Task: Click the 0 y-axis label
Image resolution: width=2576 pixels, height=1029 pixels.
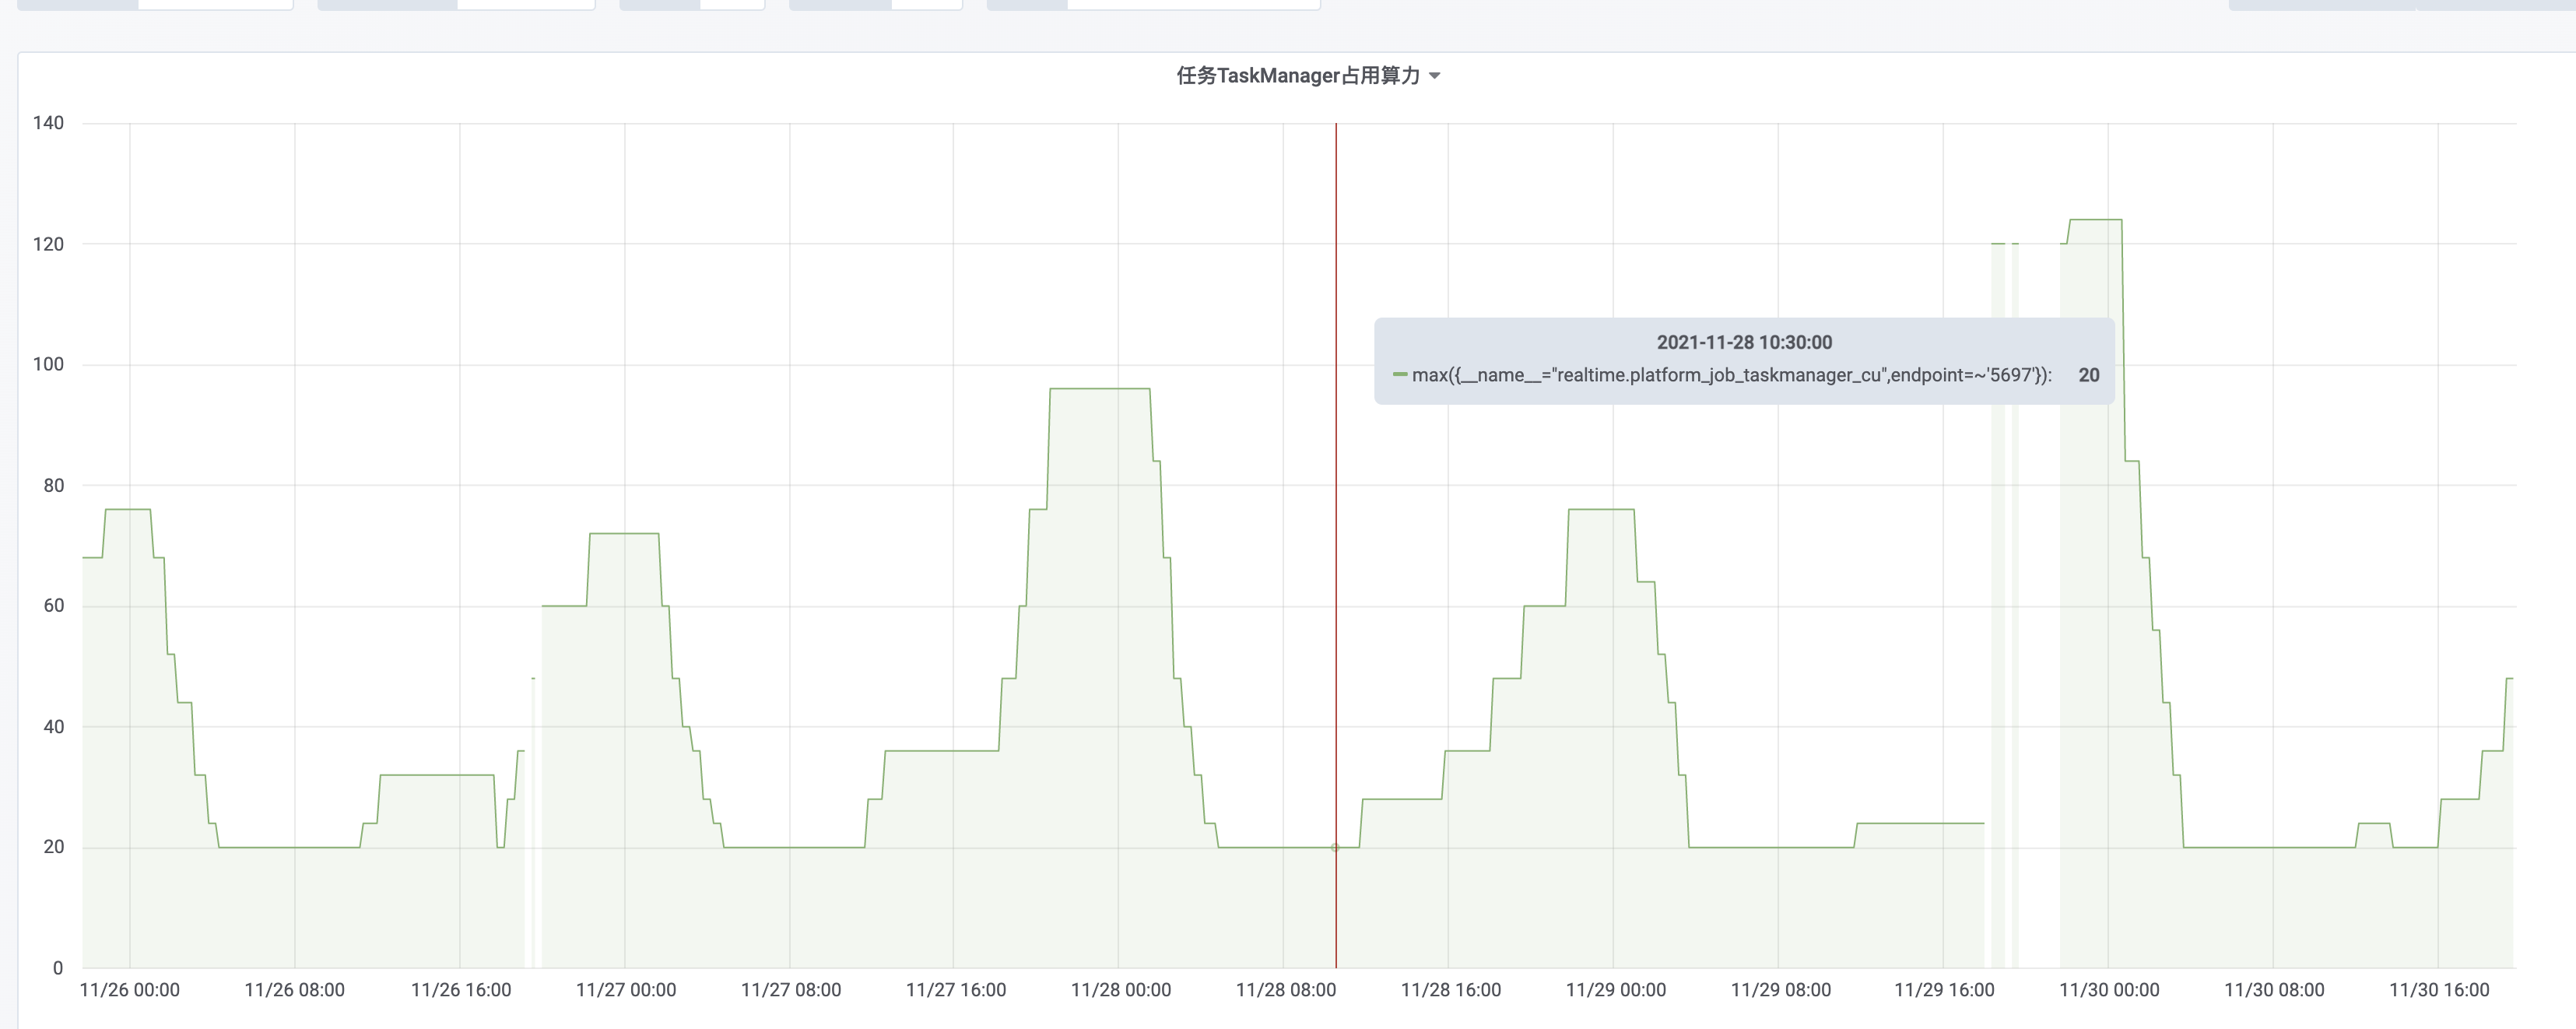Action: [x=58, y=968]
